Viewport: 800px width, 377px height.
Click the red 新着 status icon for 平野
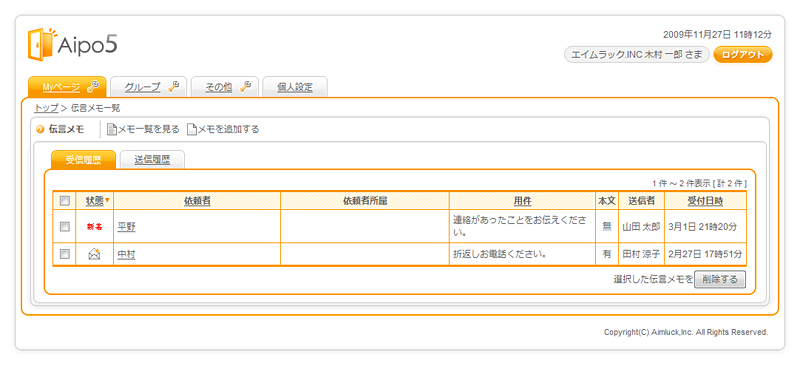pyautogui.click(x=94, y=227)
